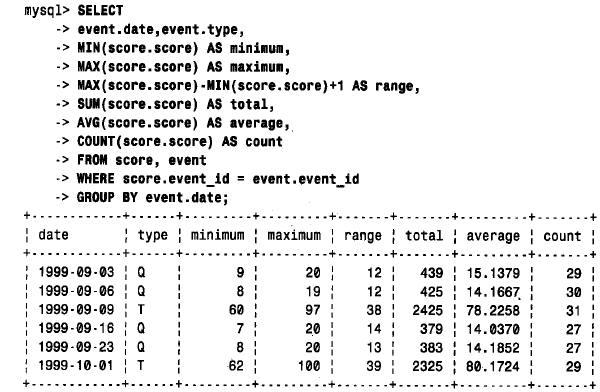
Task: Click the 'count' column header in the table
Action: click(562, 236)
